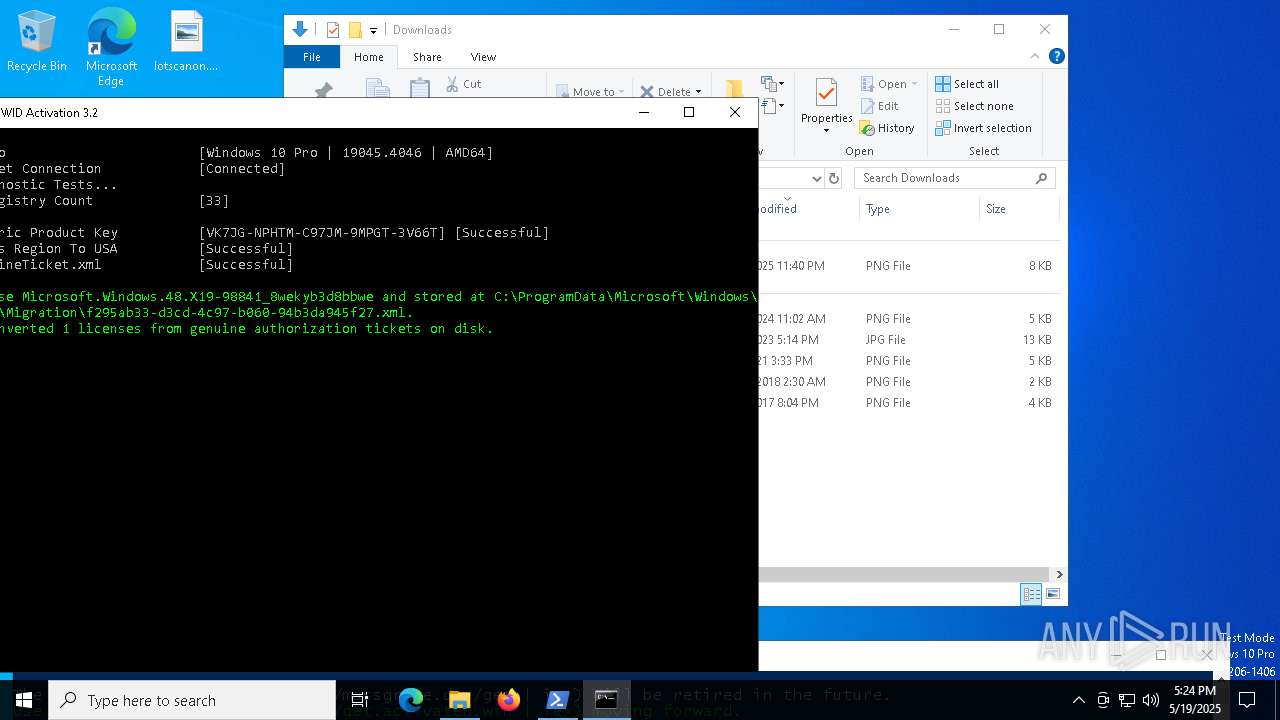Click History in the Open group
Image resolution: width=1280 pixels, height=720 pixels.
click(x=887, y=128)
